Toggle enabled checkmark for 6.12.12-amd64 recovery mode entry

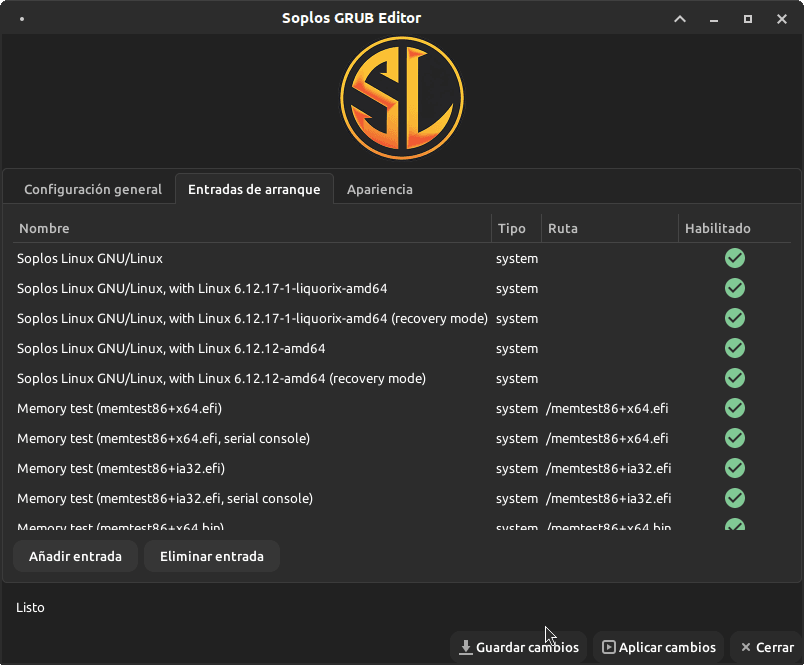(735, 378)
